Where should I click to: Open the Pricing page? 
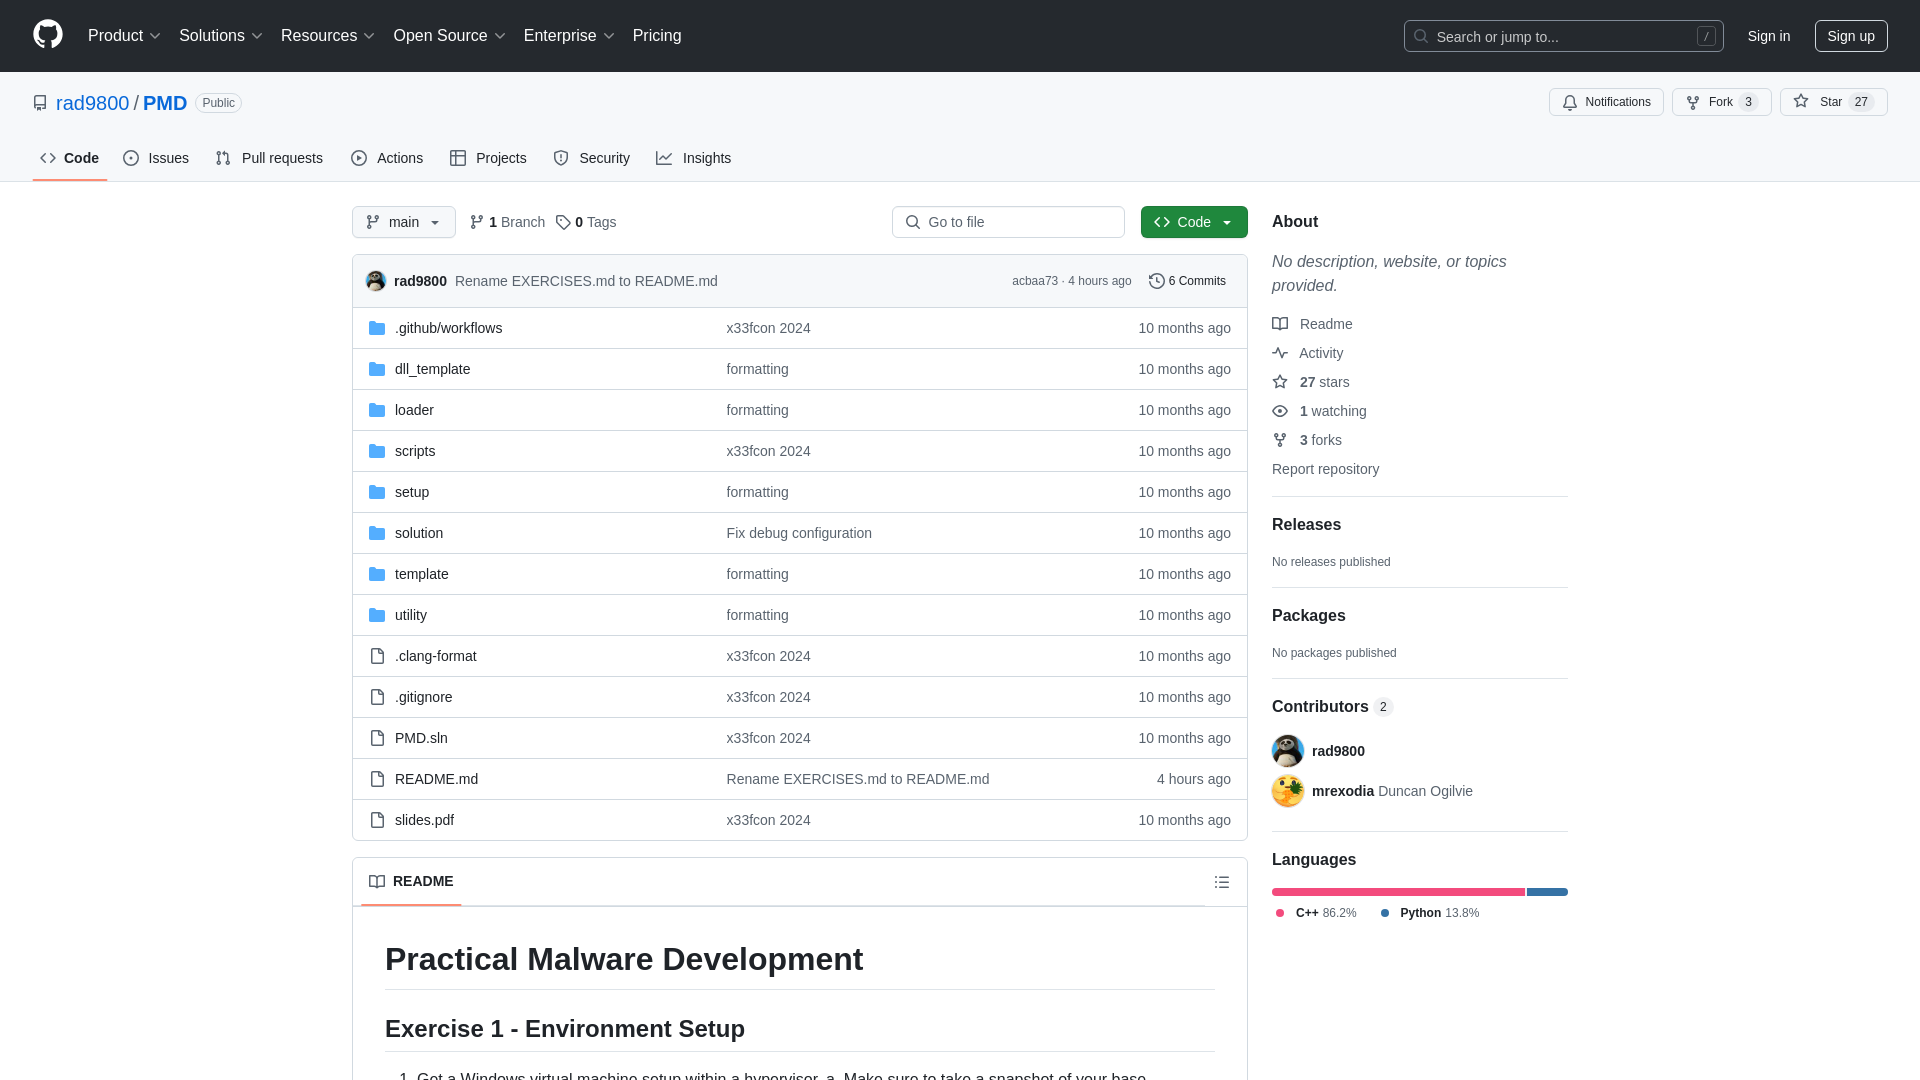(657, 36)
